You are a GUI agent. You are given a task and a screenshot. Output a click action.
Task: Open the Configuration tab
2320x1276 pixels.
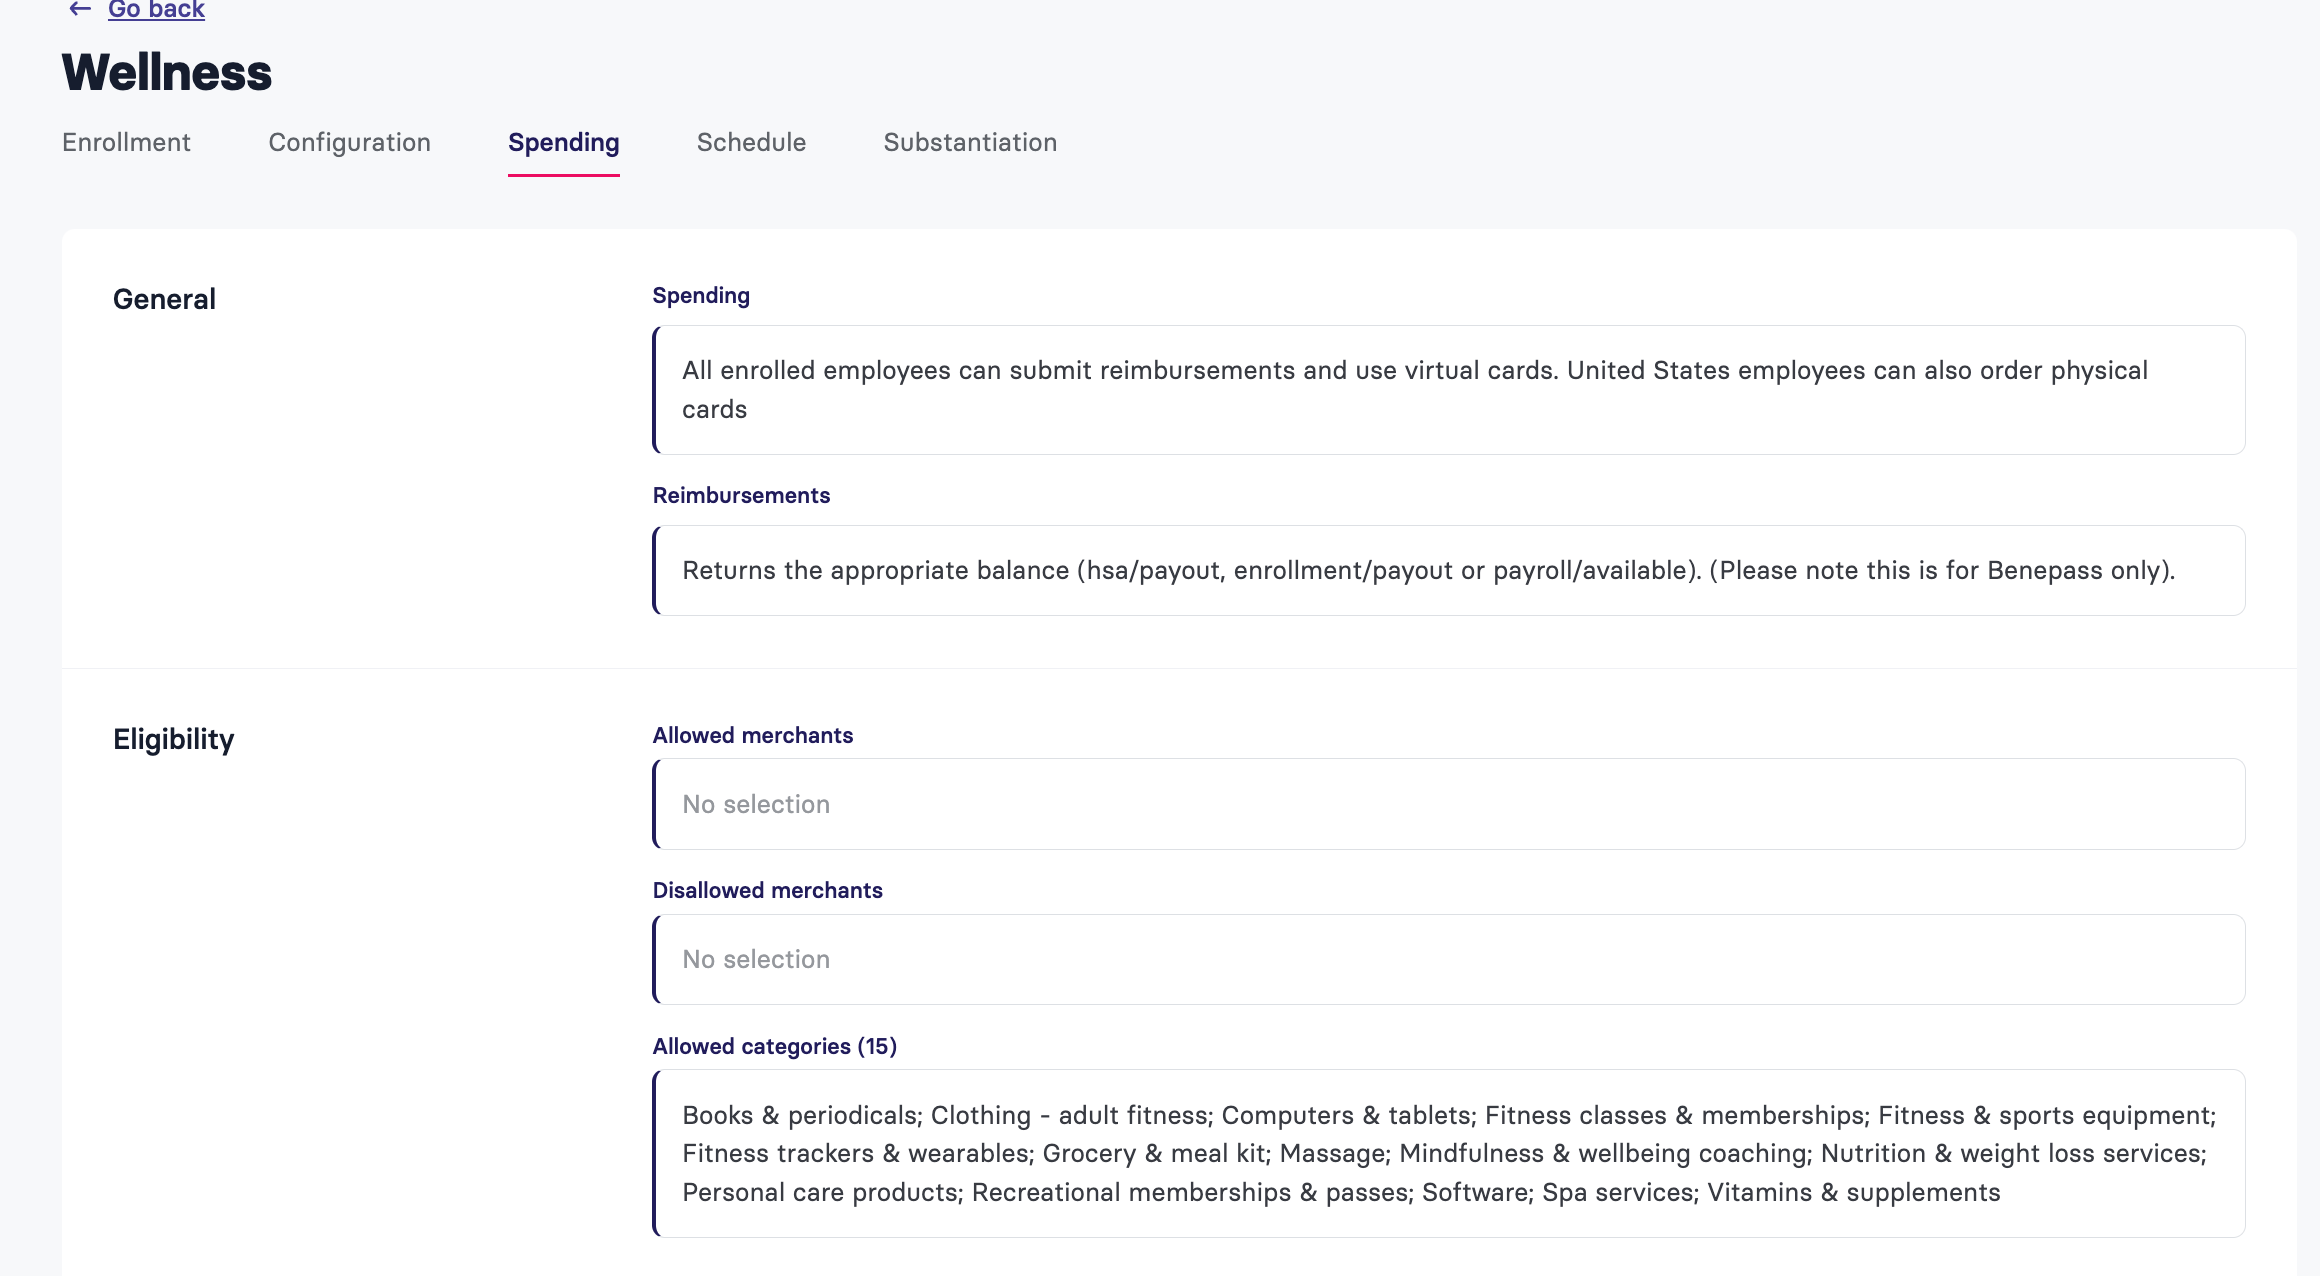tap(349, 142)
